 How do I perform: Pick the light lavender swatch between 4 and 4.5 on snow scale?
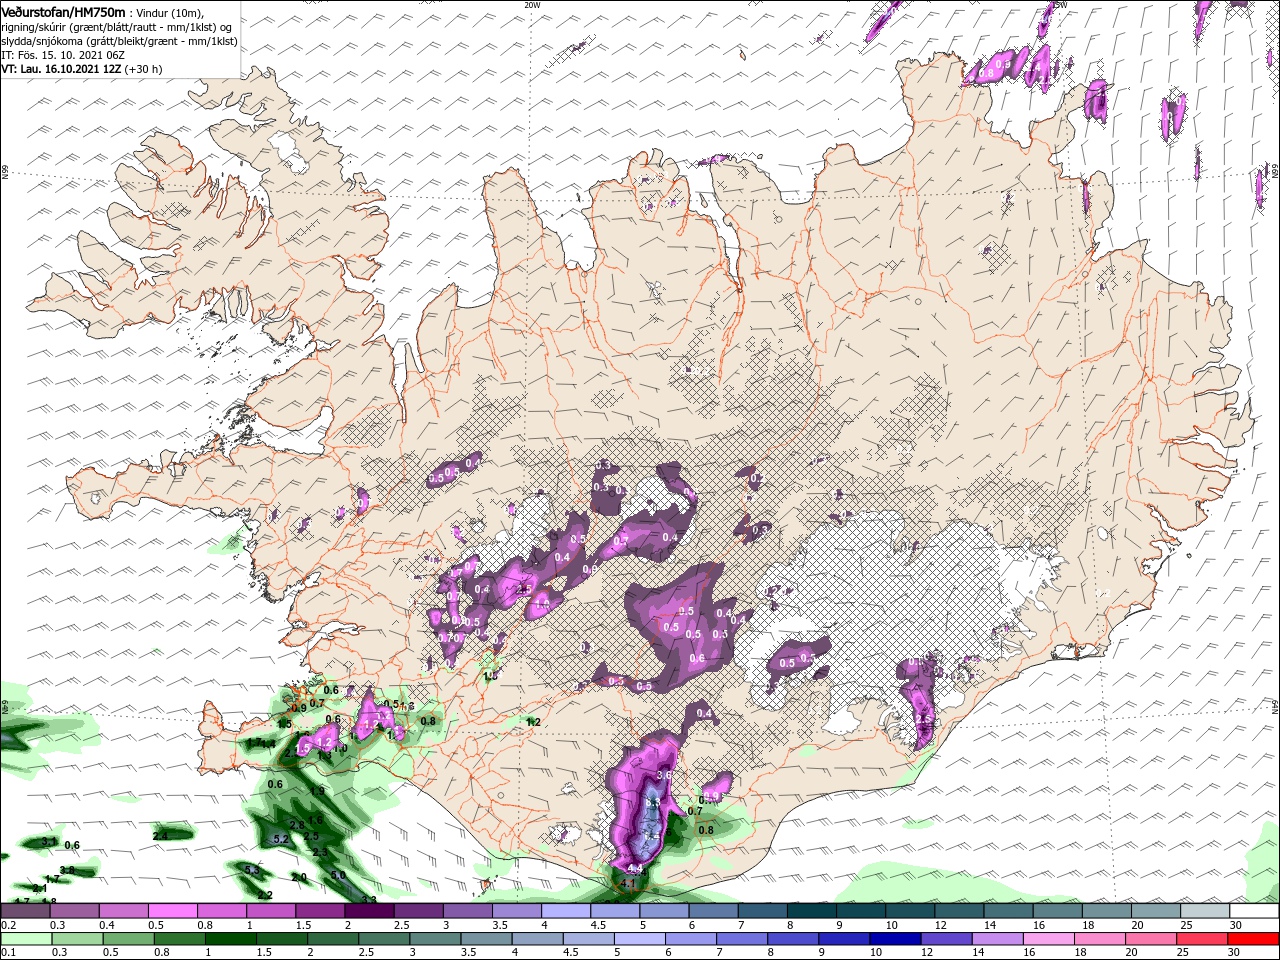566,911
